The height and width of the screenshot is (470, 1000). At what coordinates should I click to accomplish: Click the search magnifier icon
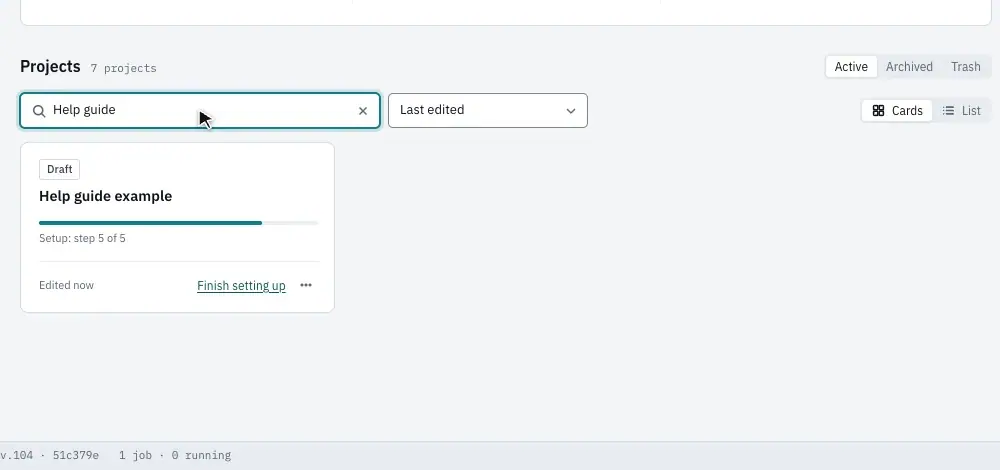coord(39,111)
